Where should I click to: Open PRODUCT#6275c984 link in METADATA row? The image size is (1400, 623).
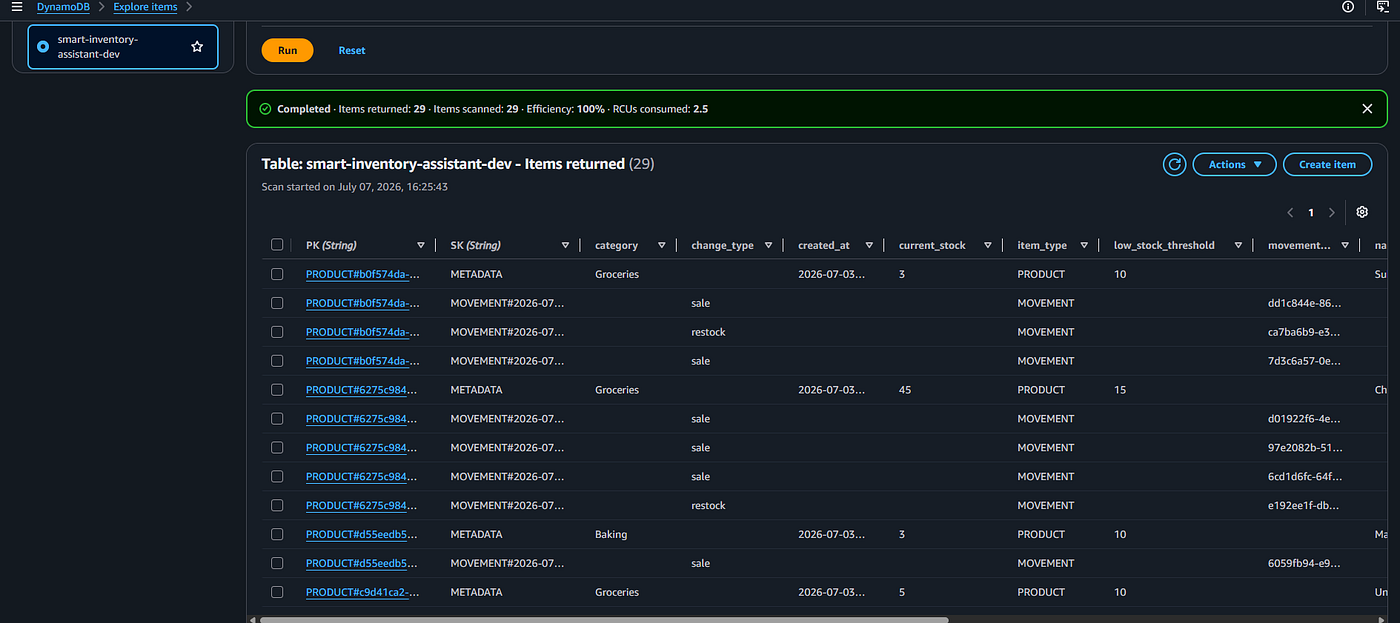coord(362,390)
